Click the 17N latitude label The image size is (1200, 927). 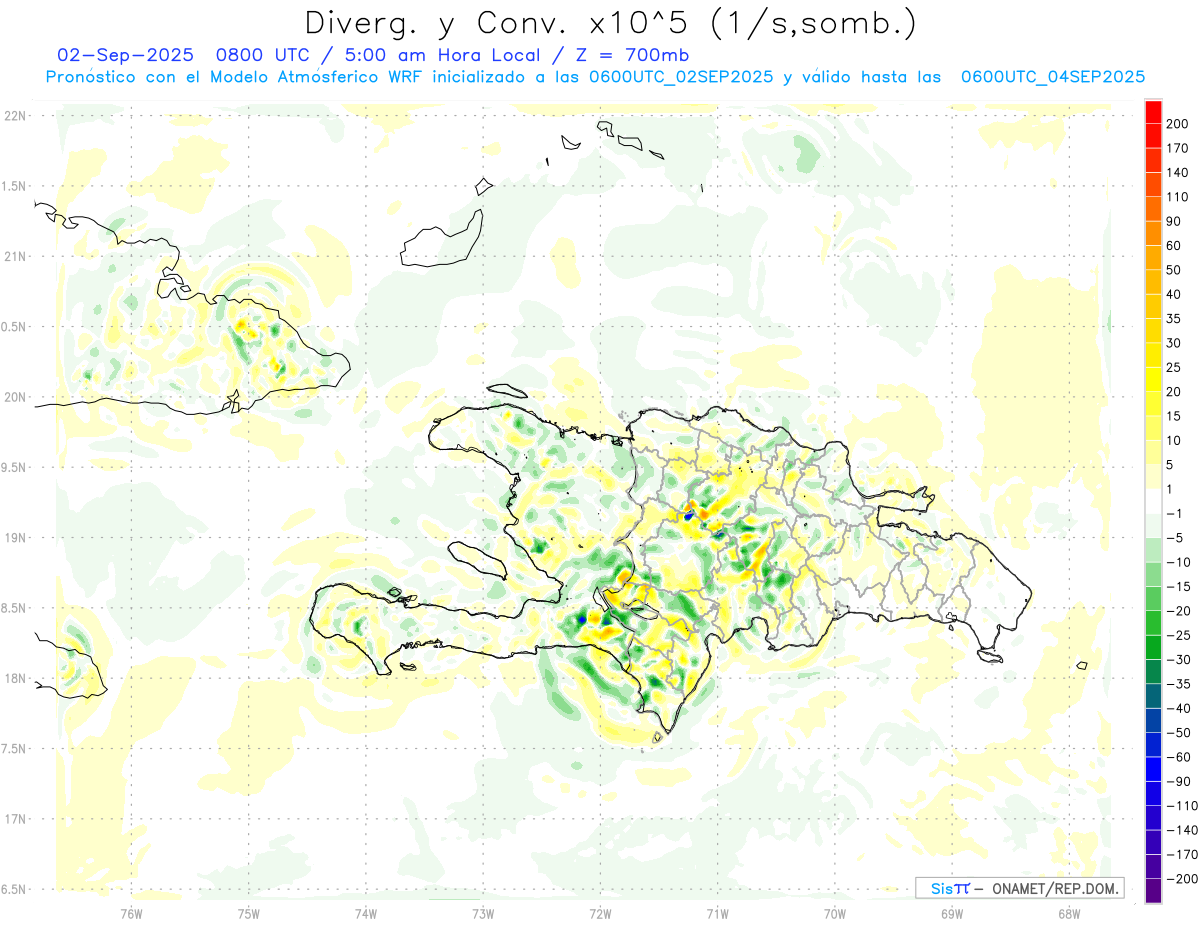15,819
